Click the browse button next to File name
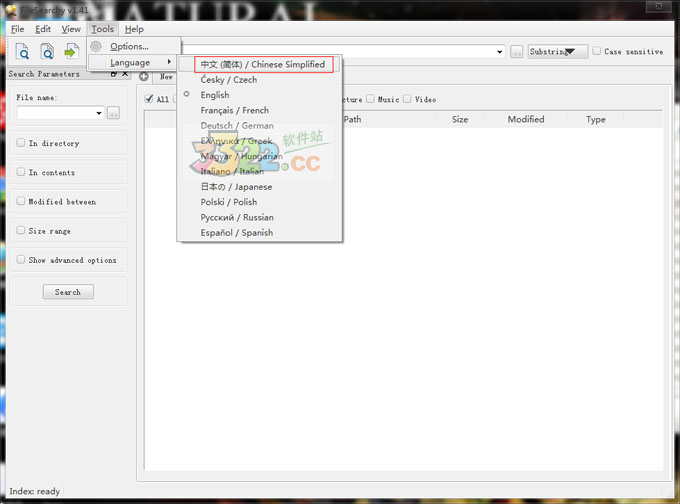The height and width of the screenshot is (504, 680). pos(113,113)
